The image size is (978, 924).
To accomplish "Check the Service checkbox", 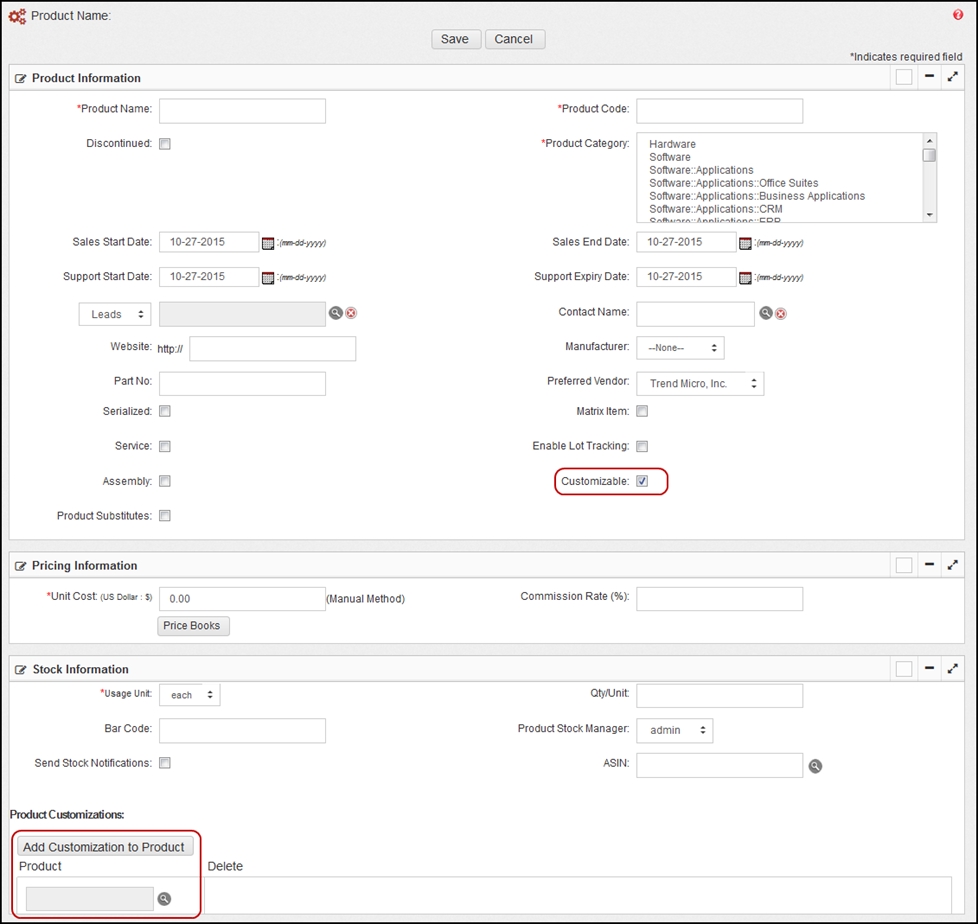I will click(x=165, y=446).
